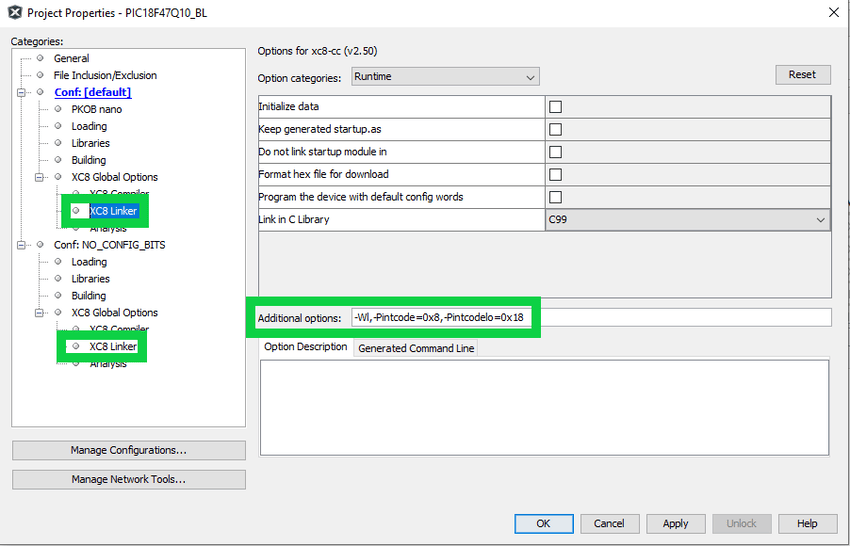Viewport: 850px width, 546px height.
Task: Select the PKOB nano tree item
Action: [x=96, y=109]
